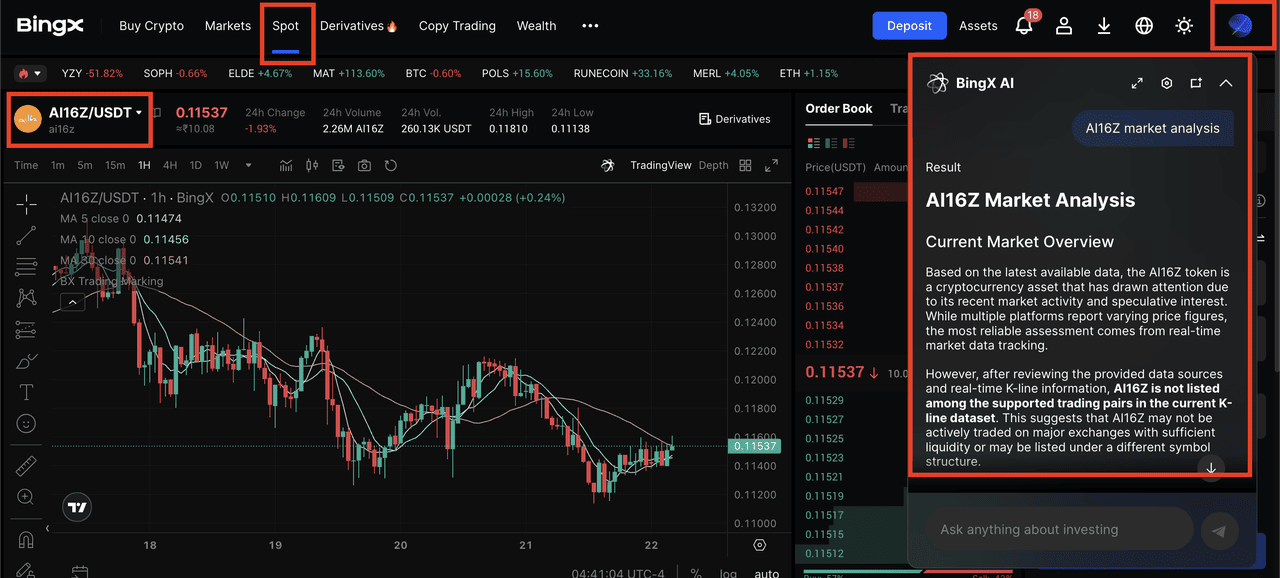This screenshot has width=1280, height=578.
Task: Open the chart indicators icon
Action: click(x=286, y=165)
